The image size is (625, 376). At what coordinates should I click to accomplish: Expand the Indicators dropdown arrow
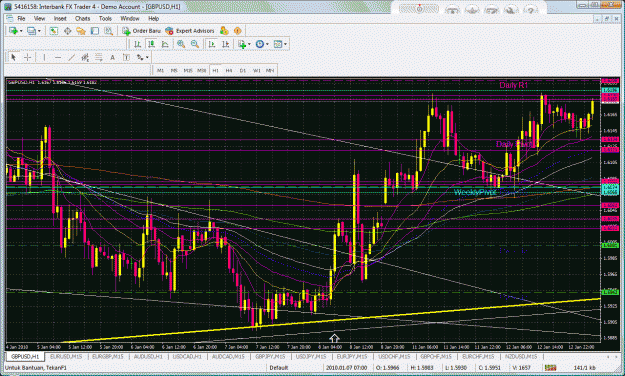[249, 44]
